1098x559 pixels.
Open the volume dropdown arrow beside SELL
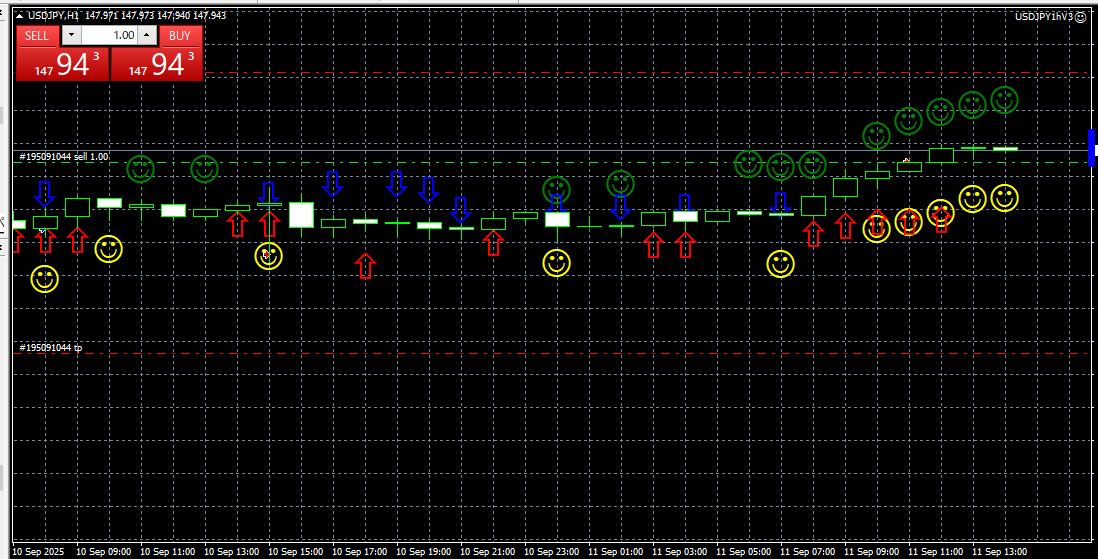(x=71, y=35)
